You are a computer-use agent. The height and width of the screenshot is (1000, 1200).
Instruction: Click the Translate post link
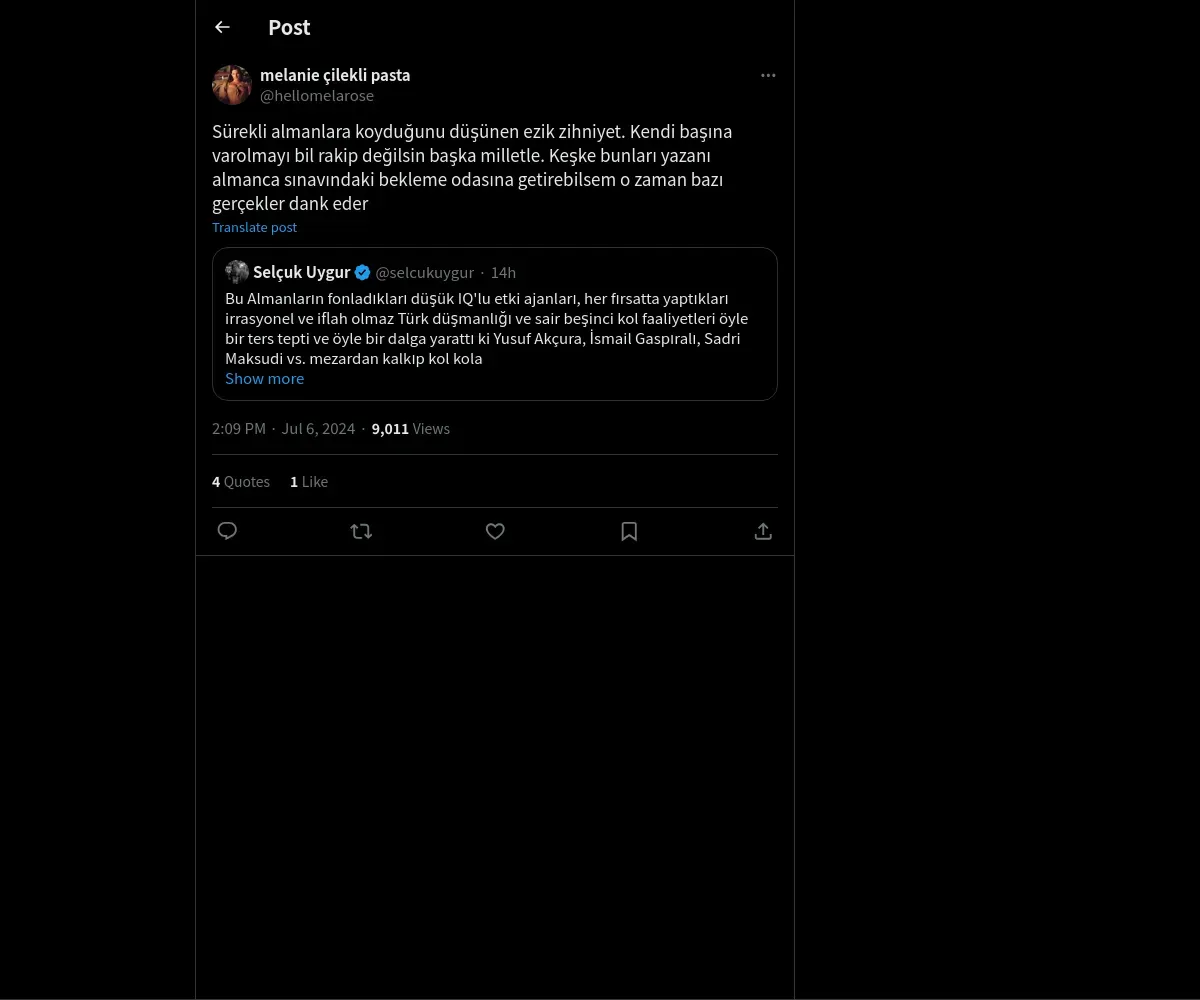point(254,227)
